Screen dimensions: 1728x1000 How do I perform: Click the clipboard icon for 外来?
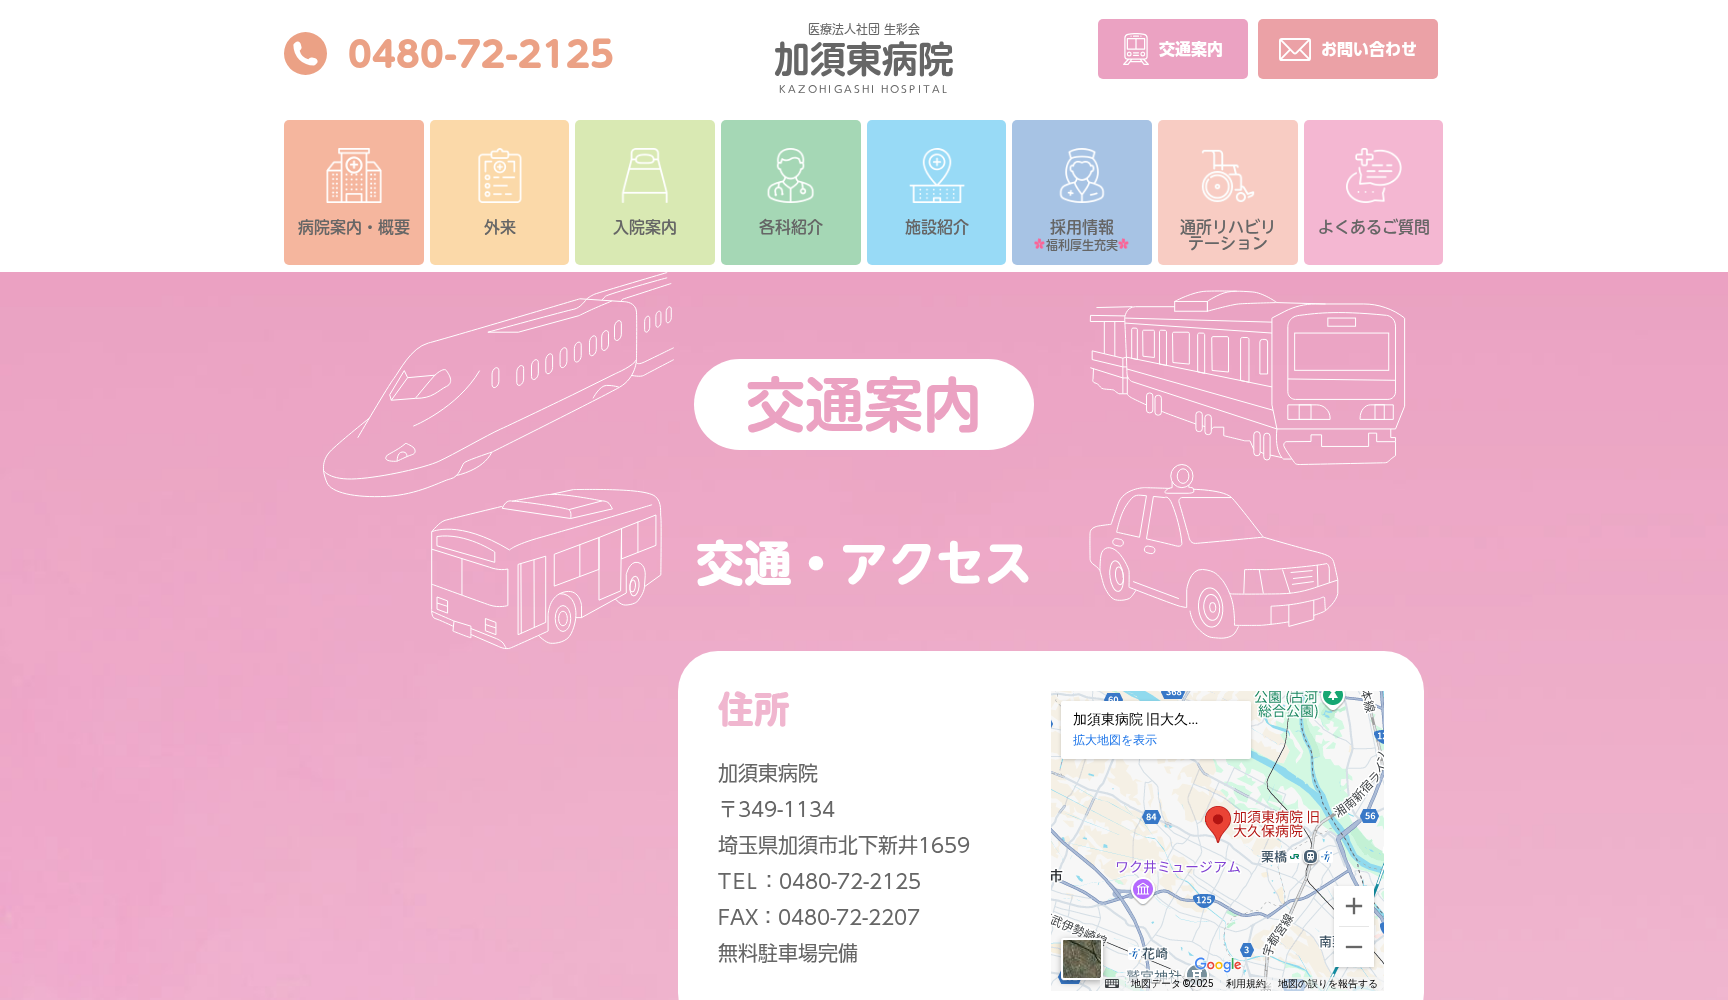coord(500,176)
